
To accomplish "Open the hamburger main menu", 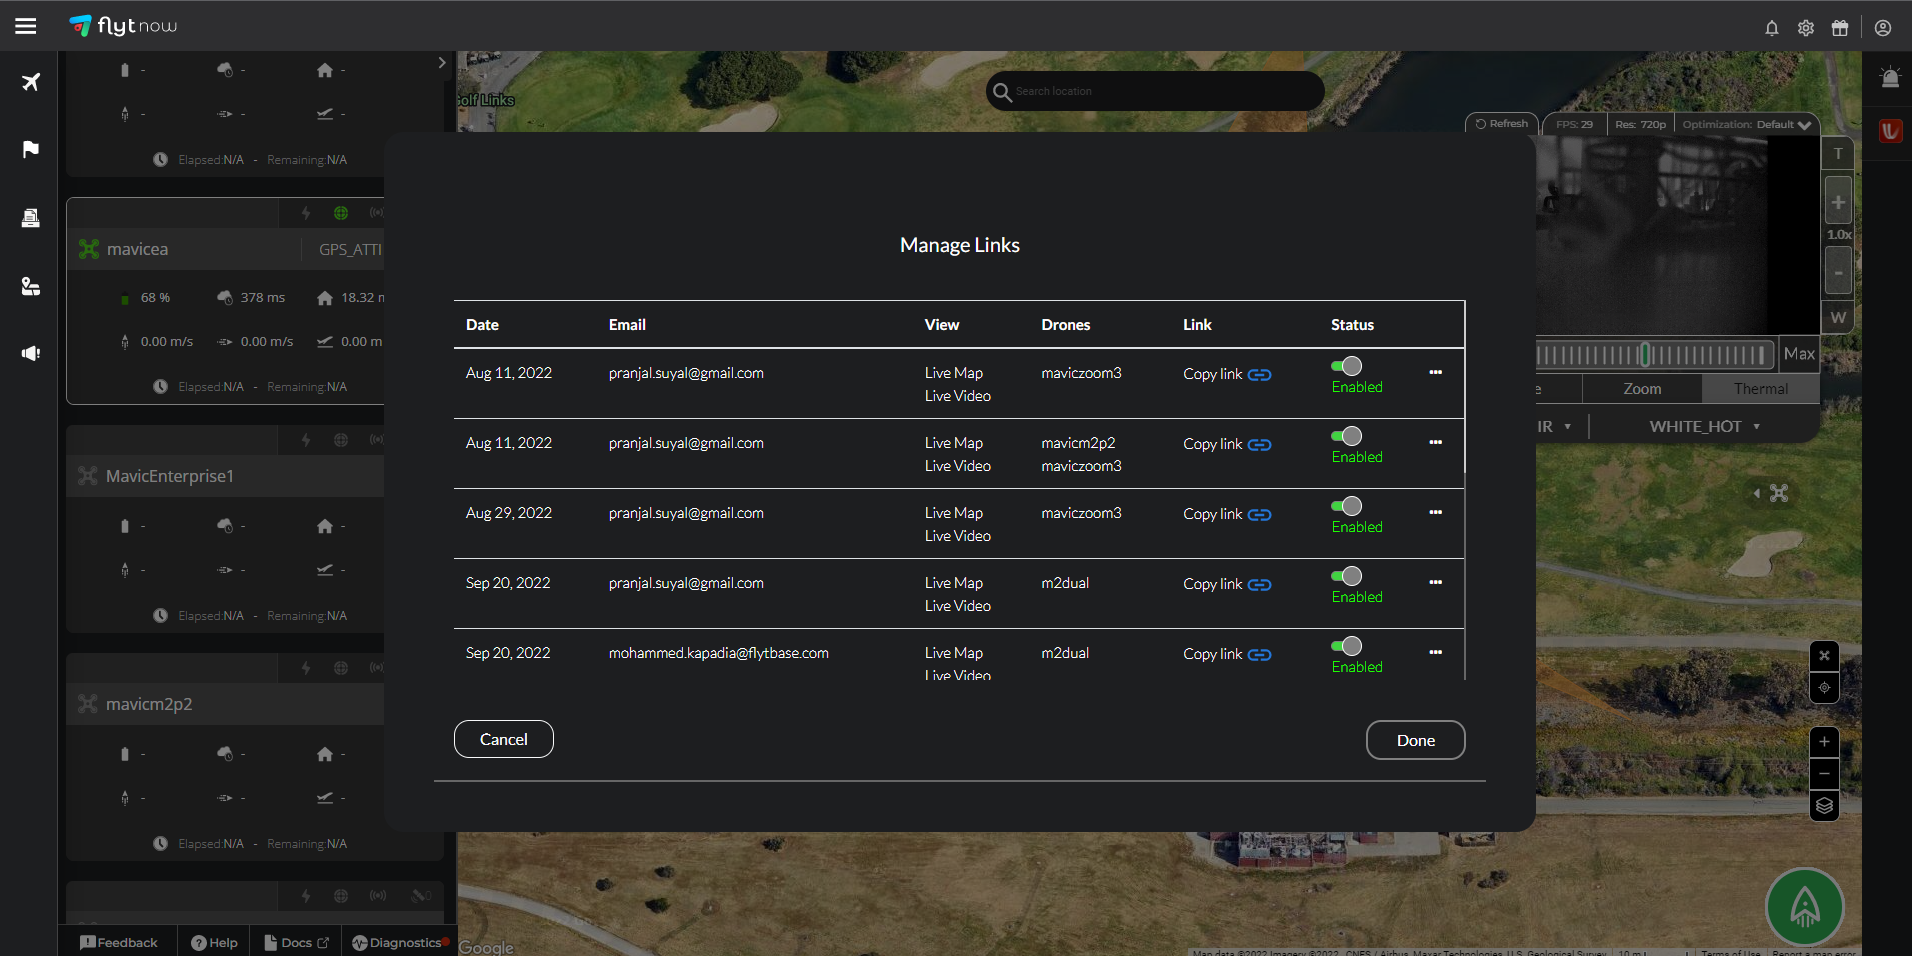I will pyautogui.click(x=26, y=26).
